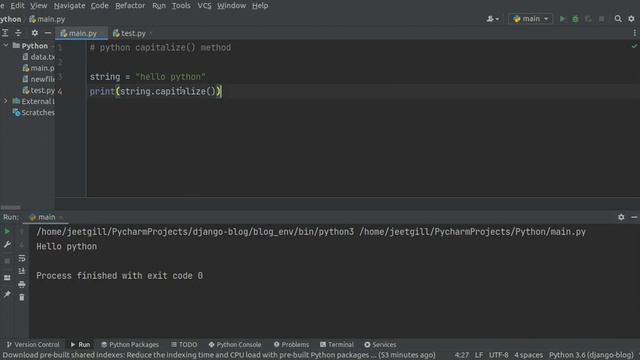Click Scroll to End icon in Run panel

click(x=22, y=271)
